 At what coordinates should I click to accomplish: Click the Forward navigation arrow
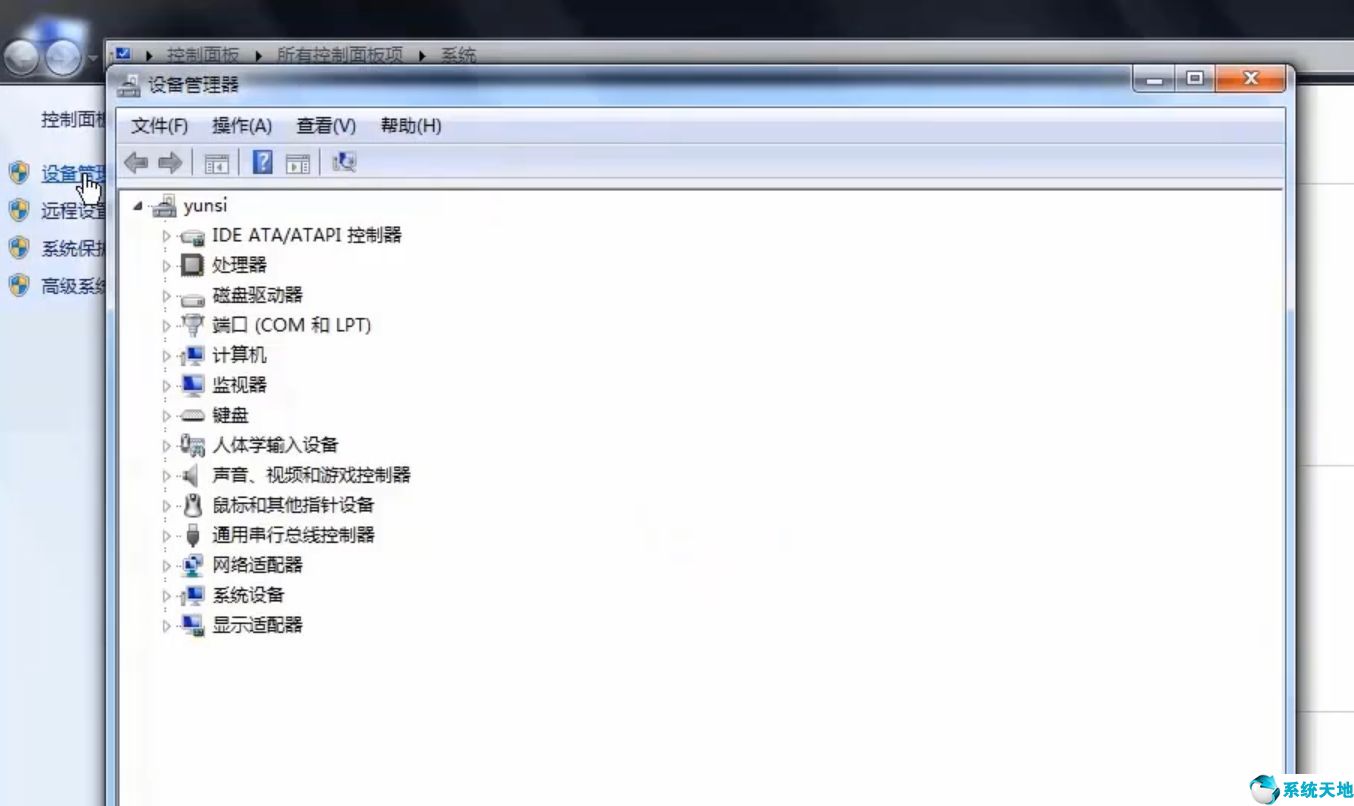[x=170, y=162]
